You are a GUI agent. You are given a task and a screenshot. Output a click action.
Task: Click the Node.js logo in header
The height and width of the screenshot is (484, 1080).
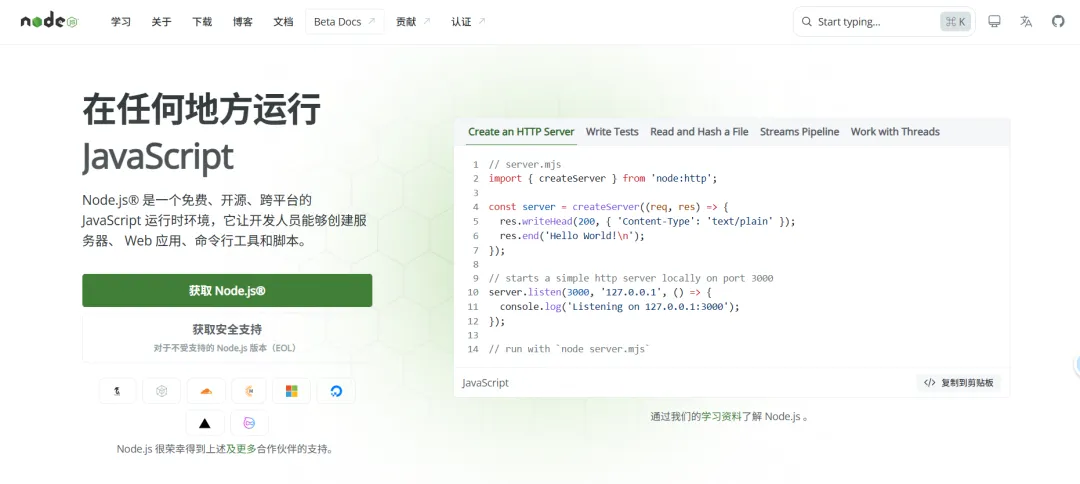[49, 21]
